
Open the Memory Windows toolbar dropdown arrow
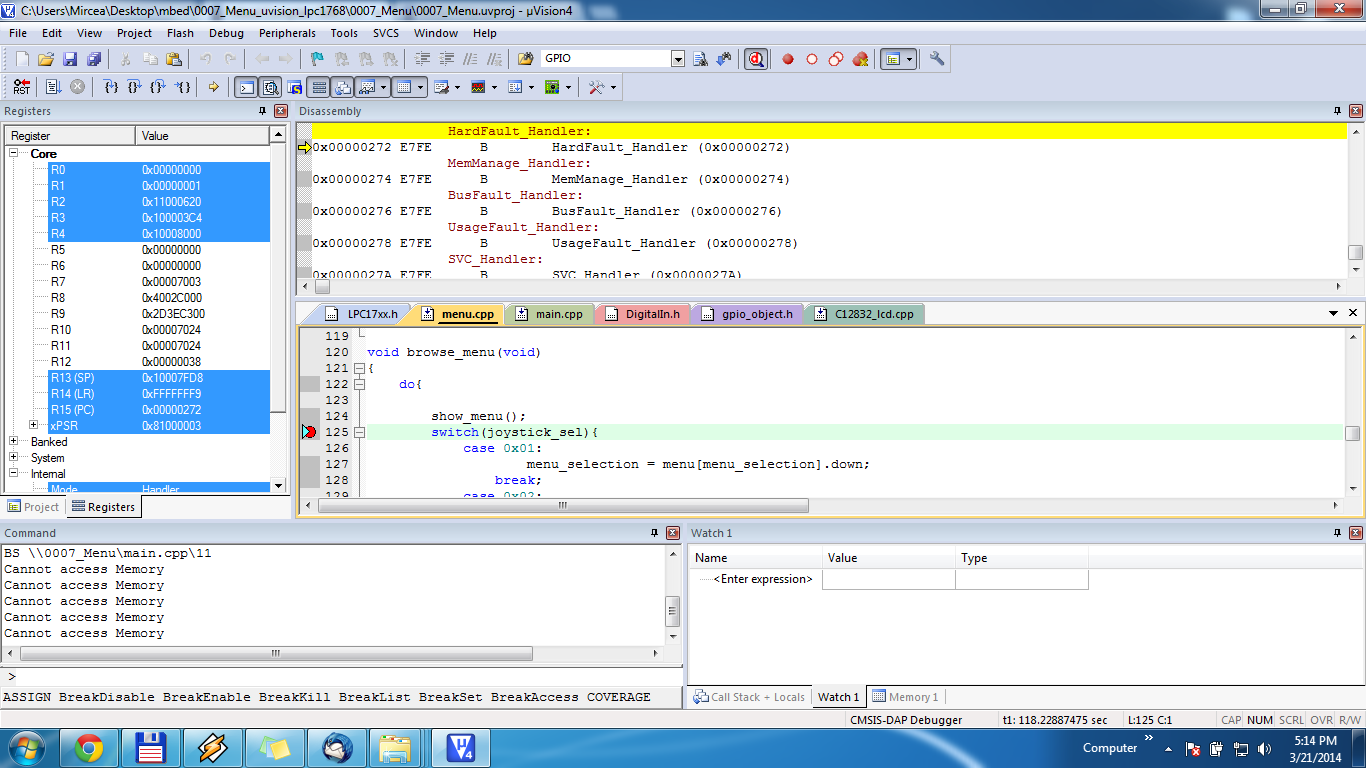click(x=420, y=87)
